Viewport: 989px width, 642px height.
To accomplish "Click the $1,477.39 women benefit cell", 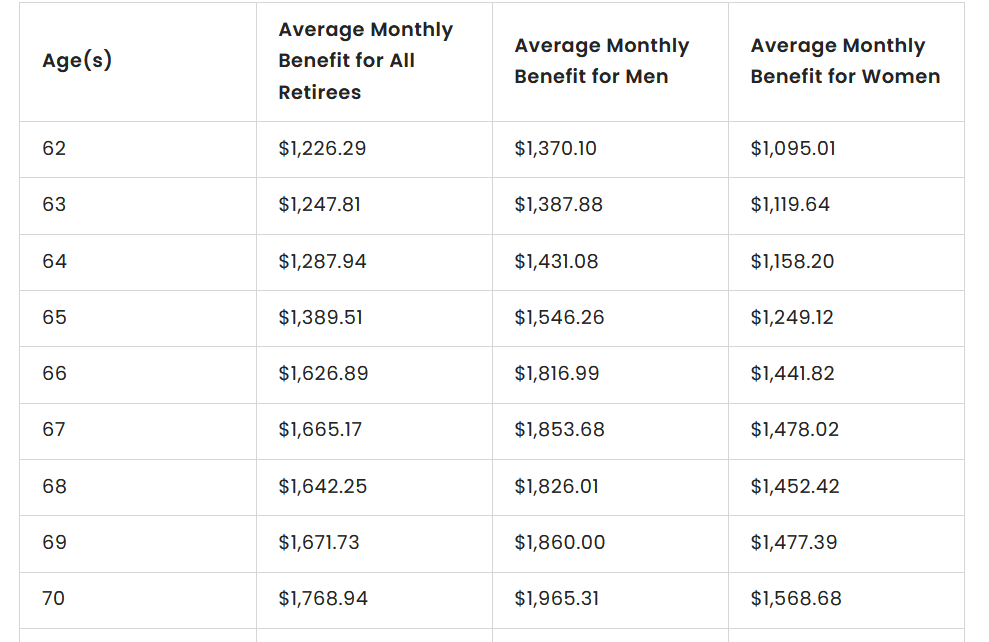I will click(794, 543).
